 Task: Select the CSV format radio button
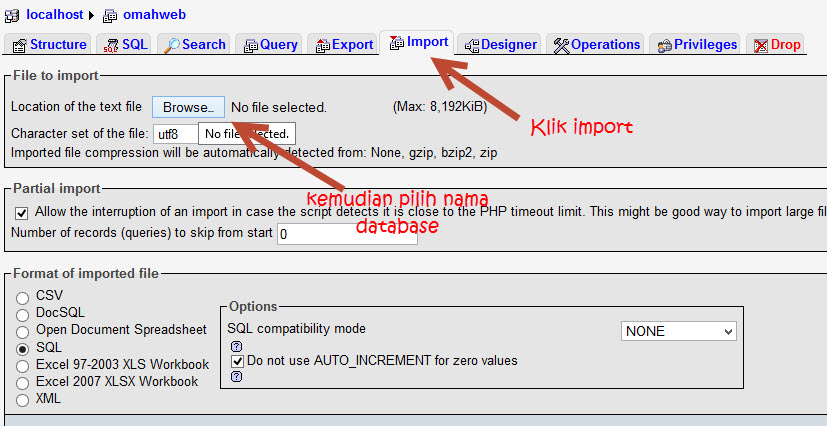point(23,297)
